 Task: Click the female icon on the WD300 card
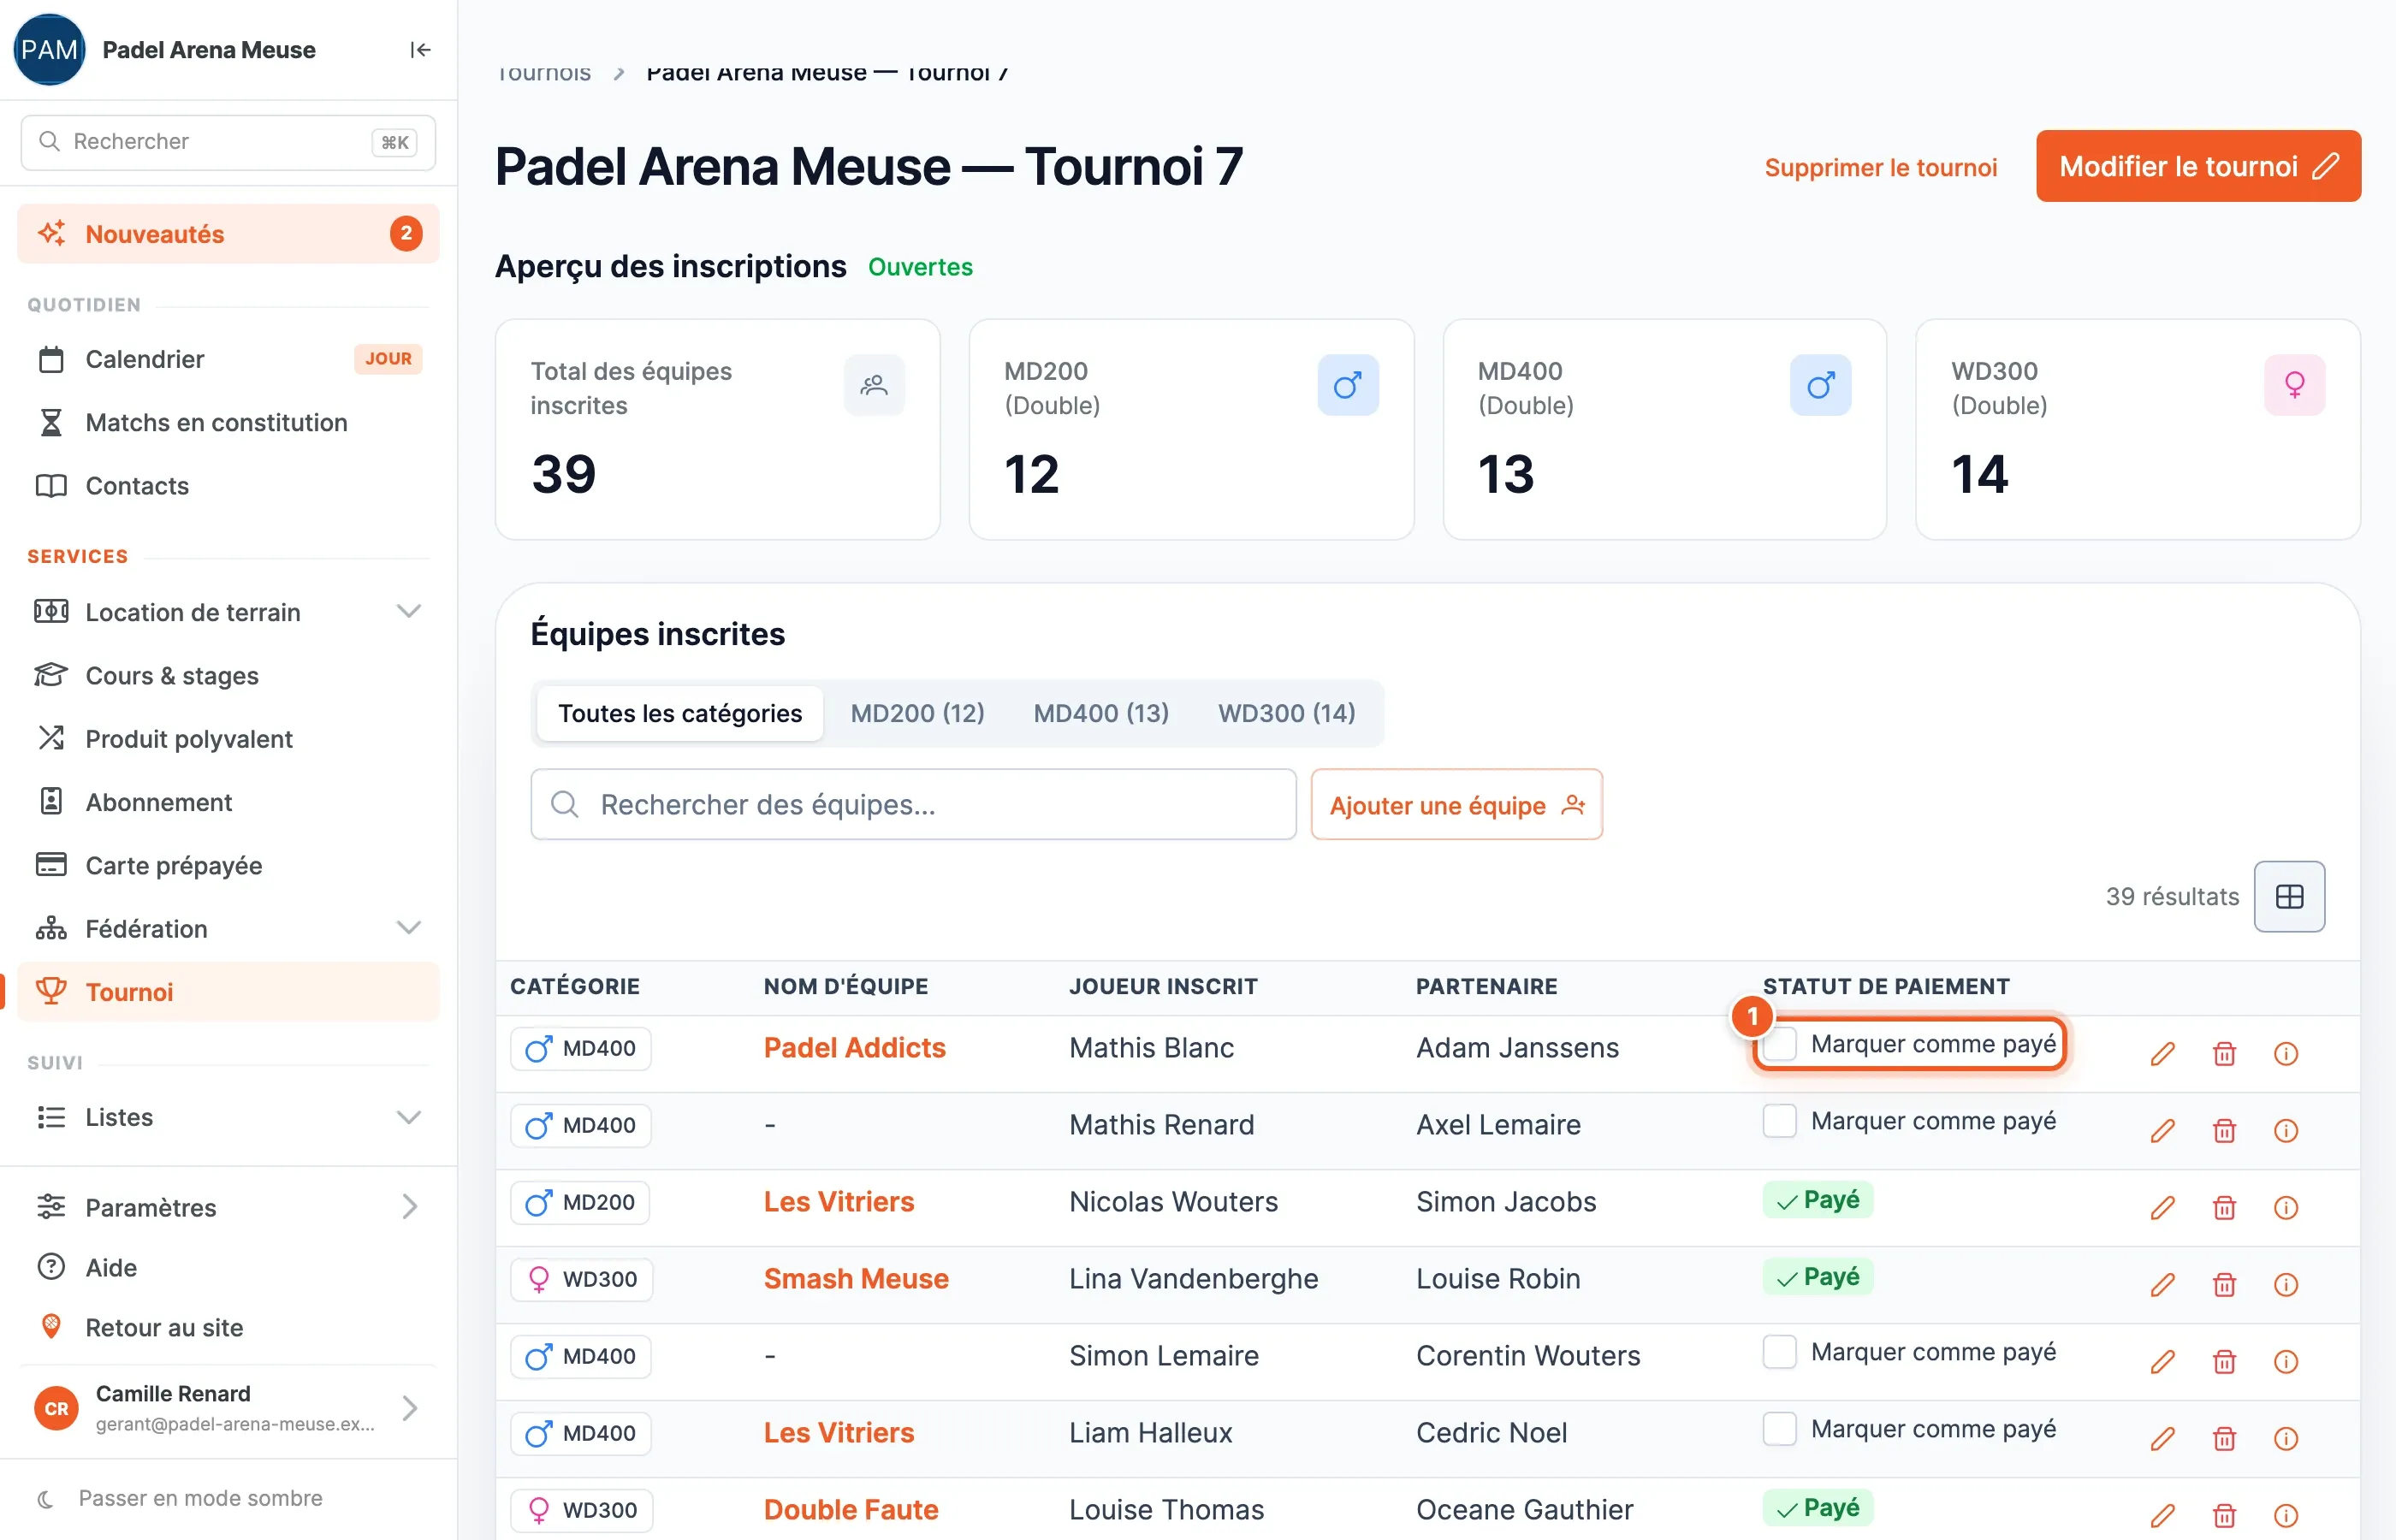tap(2294, 385)
